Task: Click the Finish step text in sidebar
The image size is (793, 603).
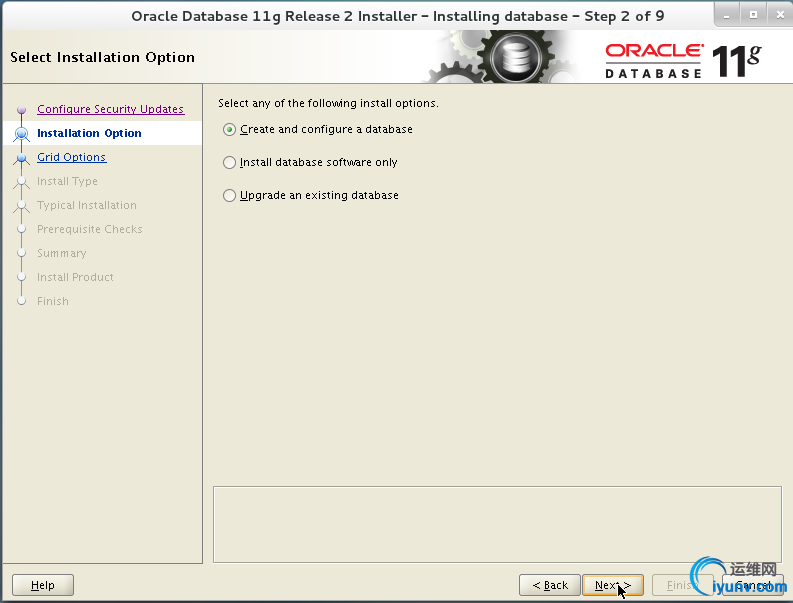Action: (x=53, y=302)
